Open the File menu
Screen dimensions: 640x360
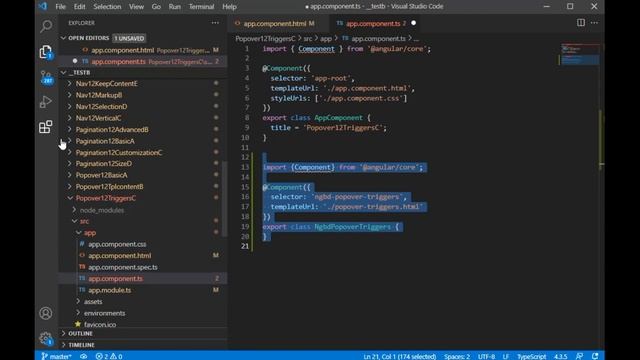click(60, 7)
